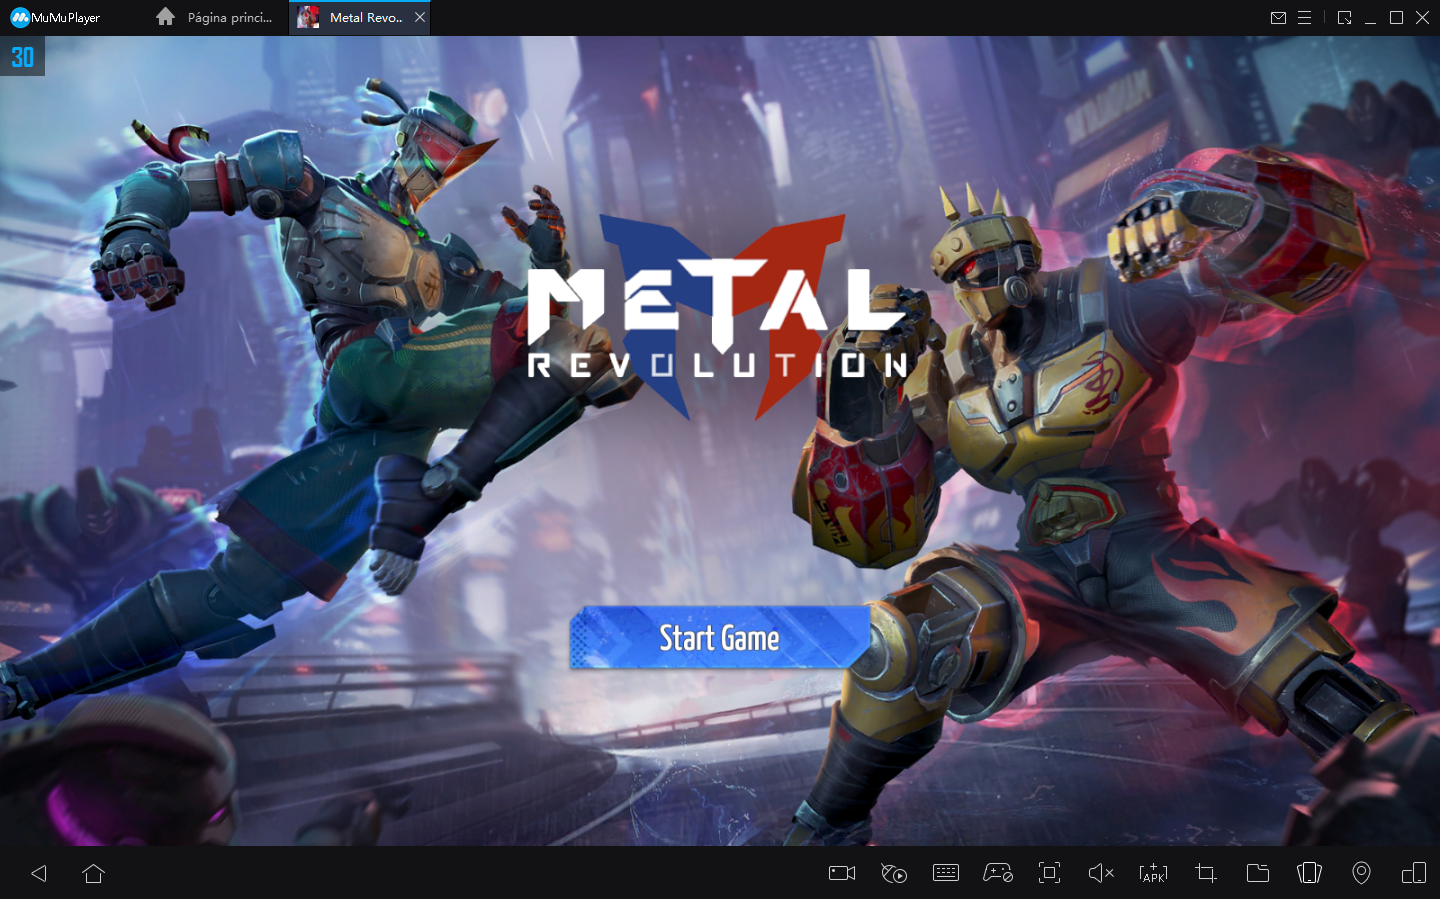The height and width of the screenshot is (899, 1440).
Task: Tap the Android home button
Action: click(94, 873)
